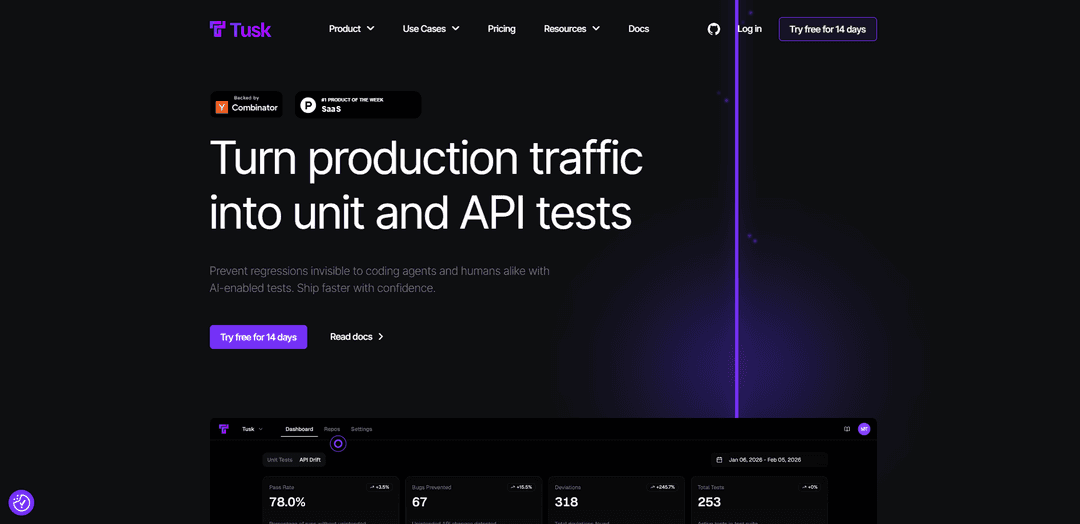Click the book icon in dashboard preview
This screenshot has width=1080, height=524.
point(847,429)
